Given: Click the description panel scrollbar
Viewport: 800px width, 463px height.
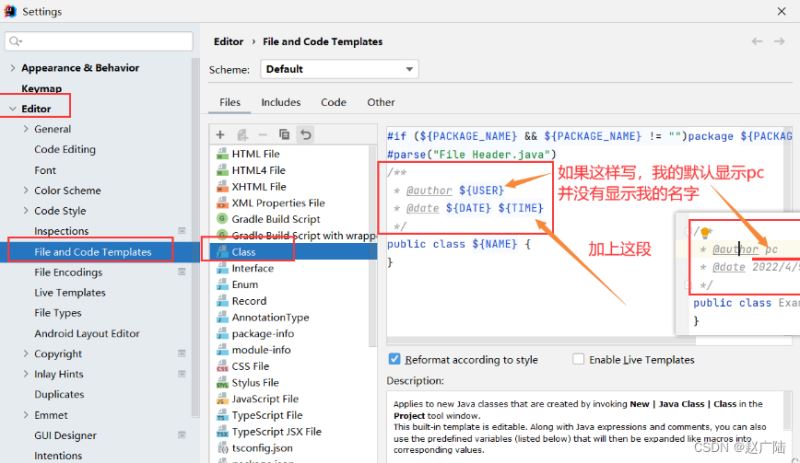Looking at the screenshot, I should tap(788, 413).
